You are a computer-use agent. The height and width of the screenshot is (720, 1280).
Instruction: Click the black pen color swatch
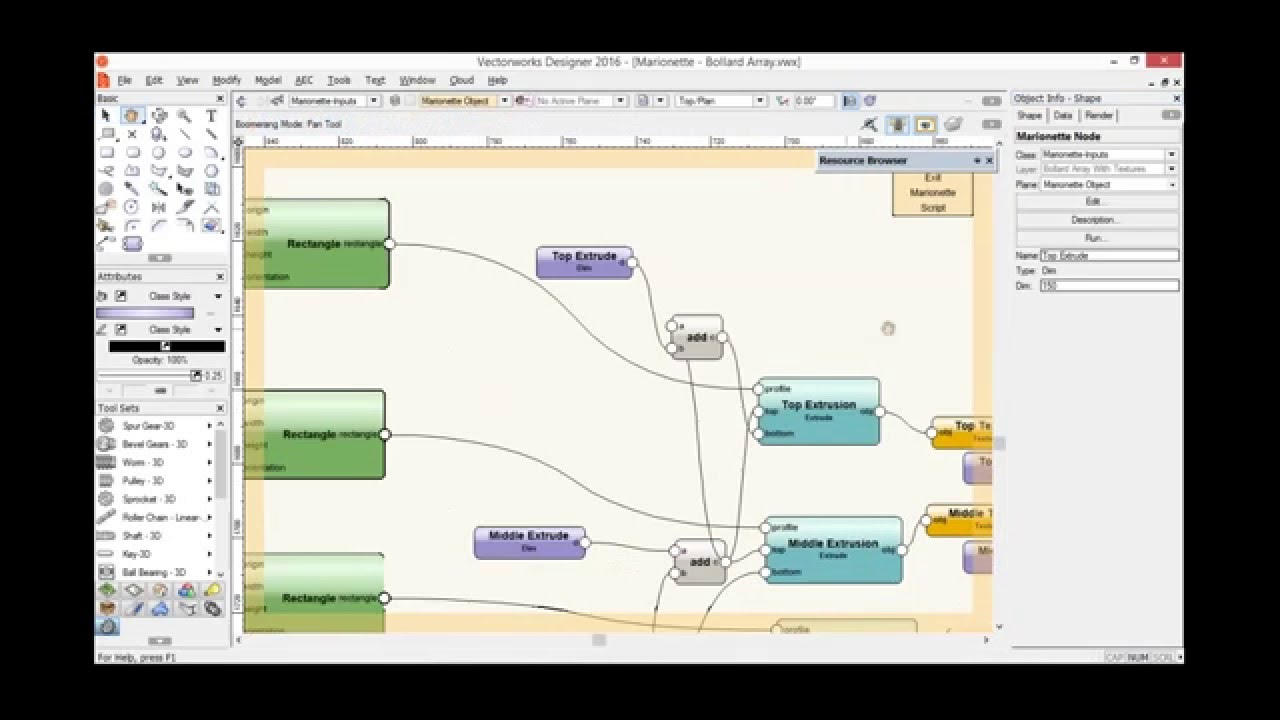(x=167, y=346)
